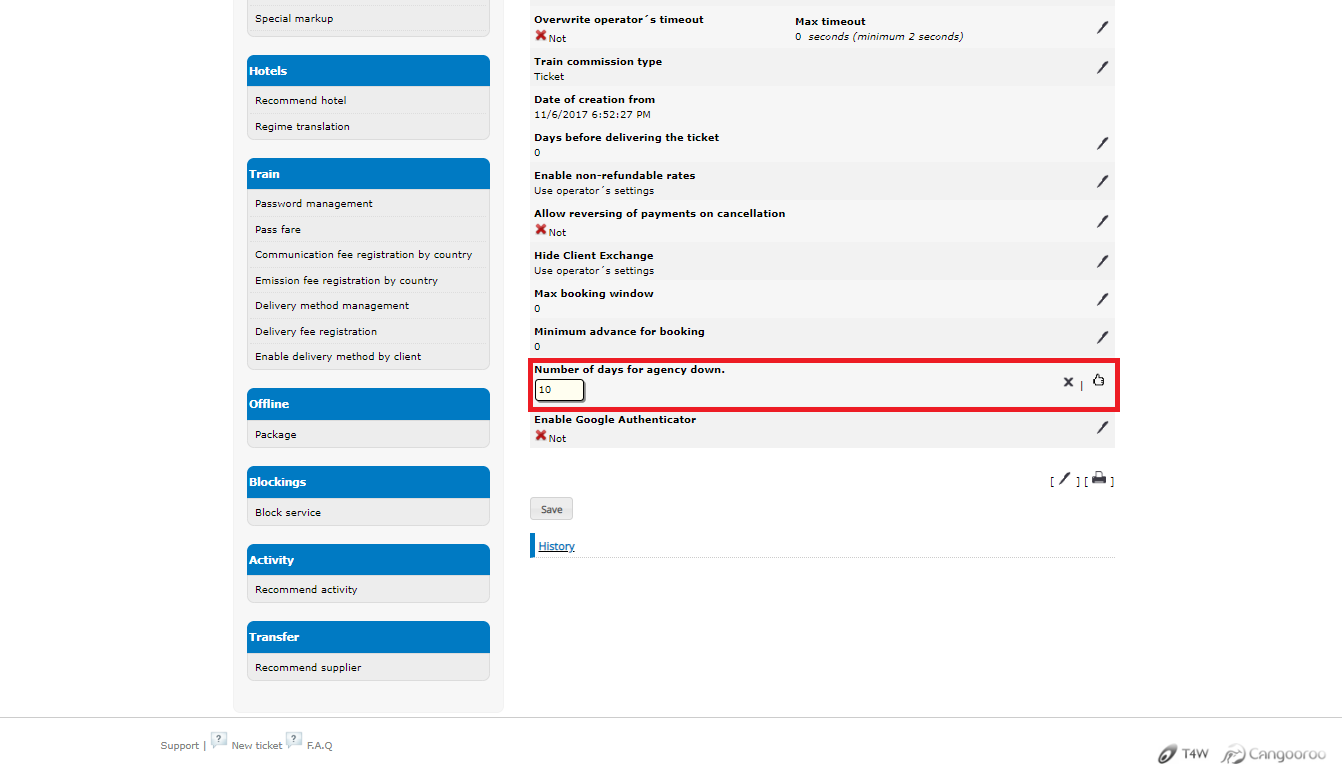Click the Train section header
Screen dimensions: 1342x767
pyautogui.click(x=368, y=174)
